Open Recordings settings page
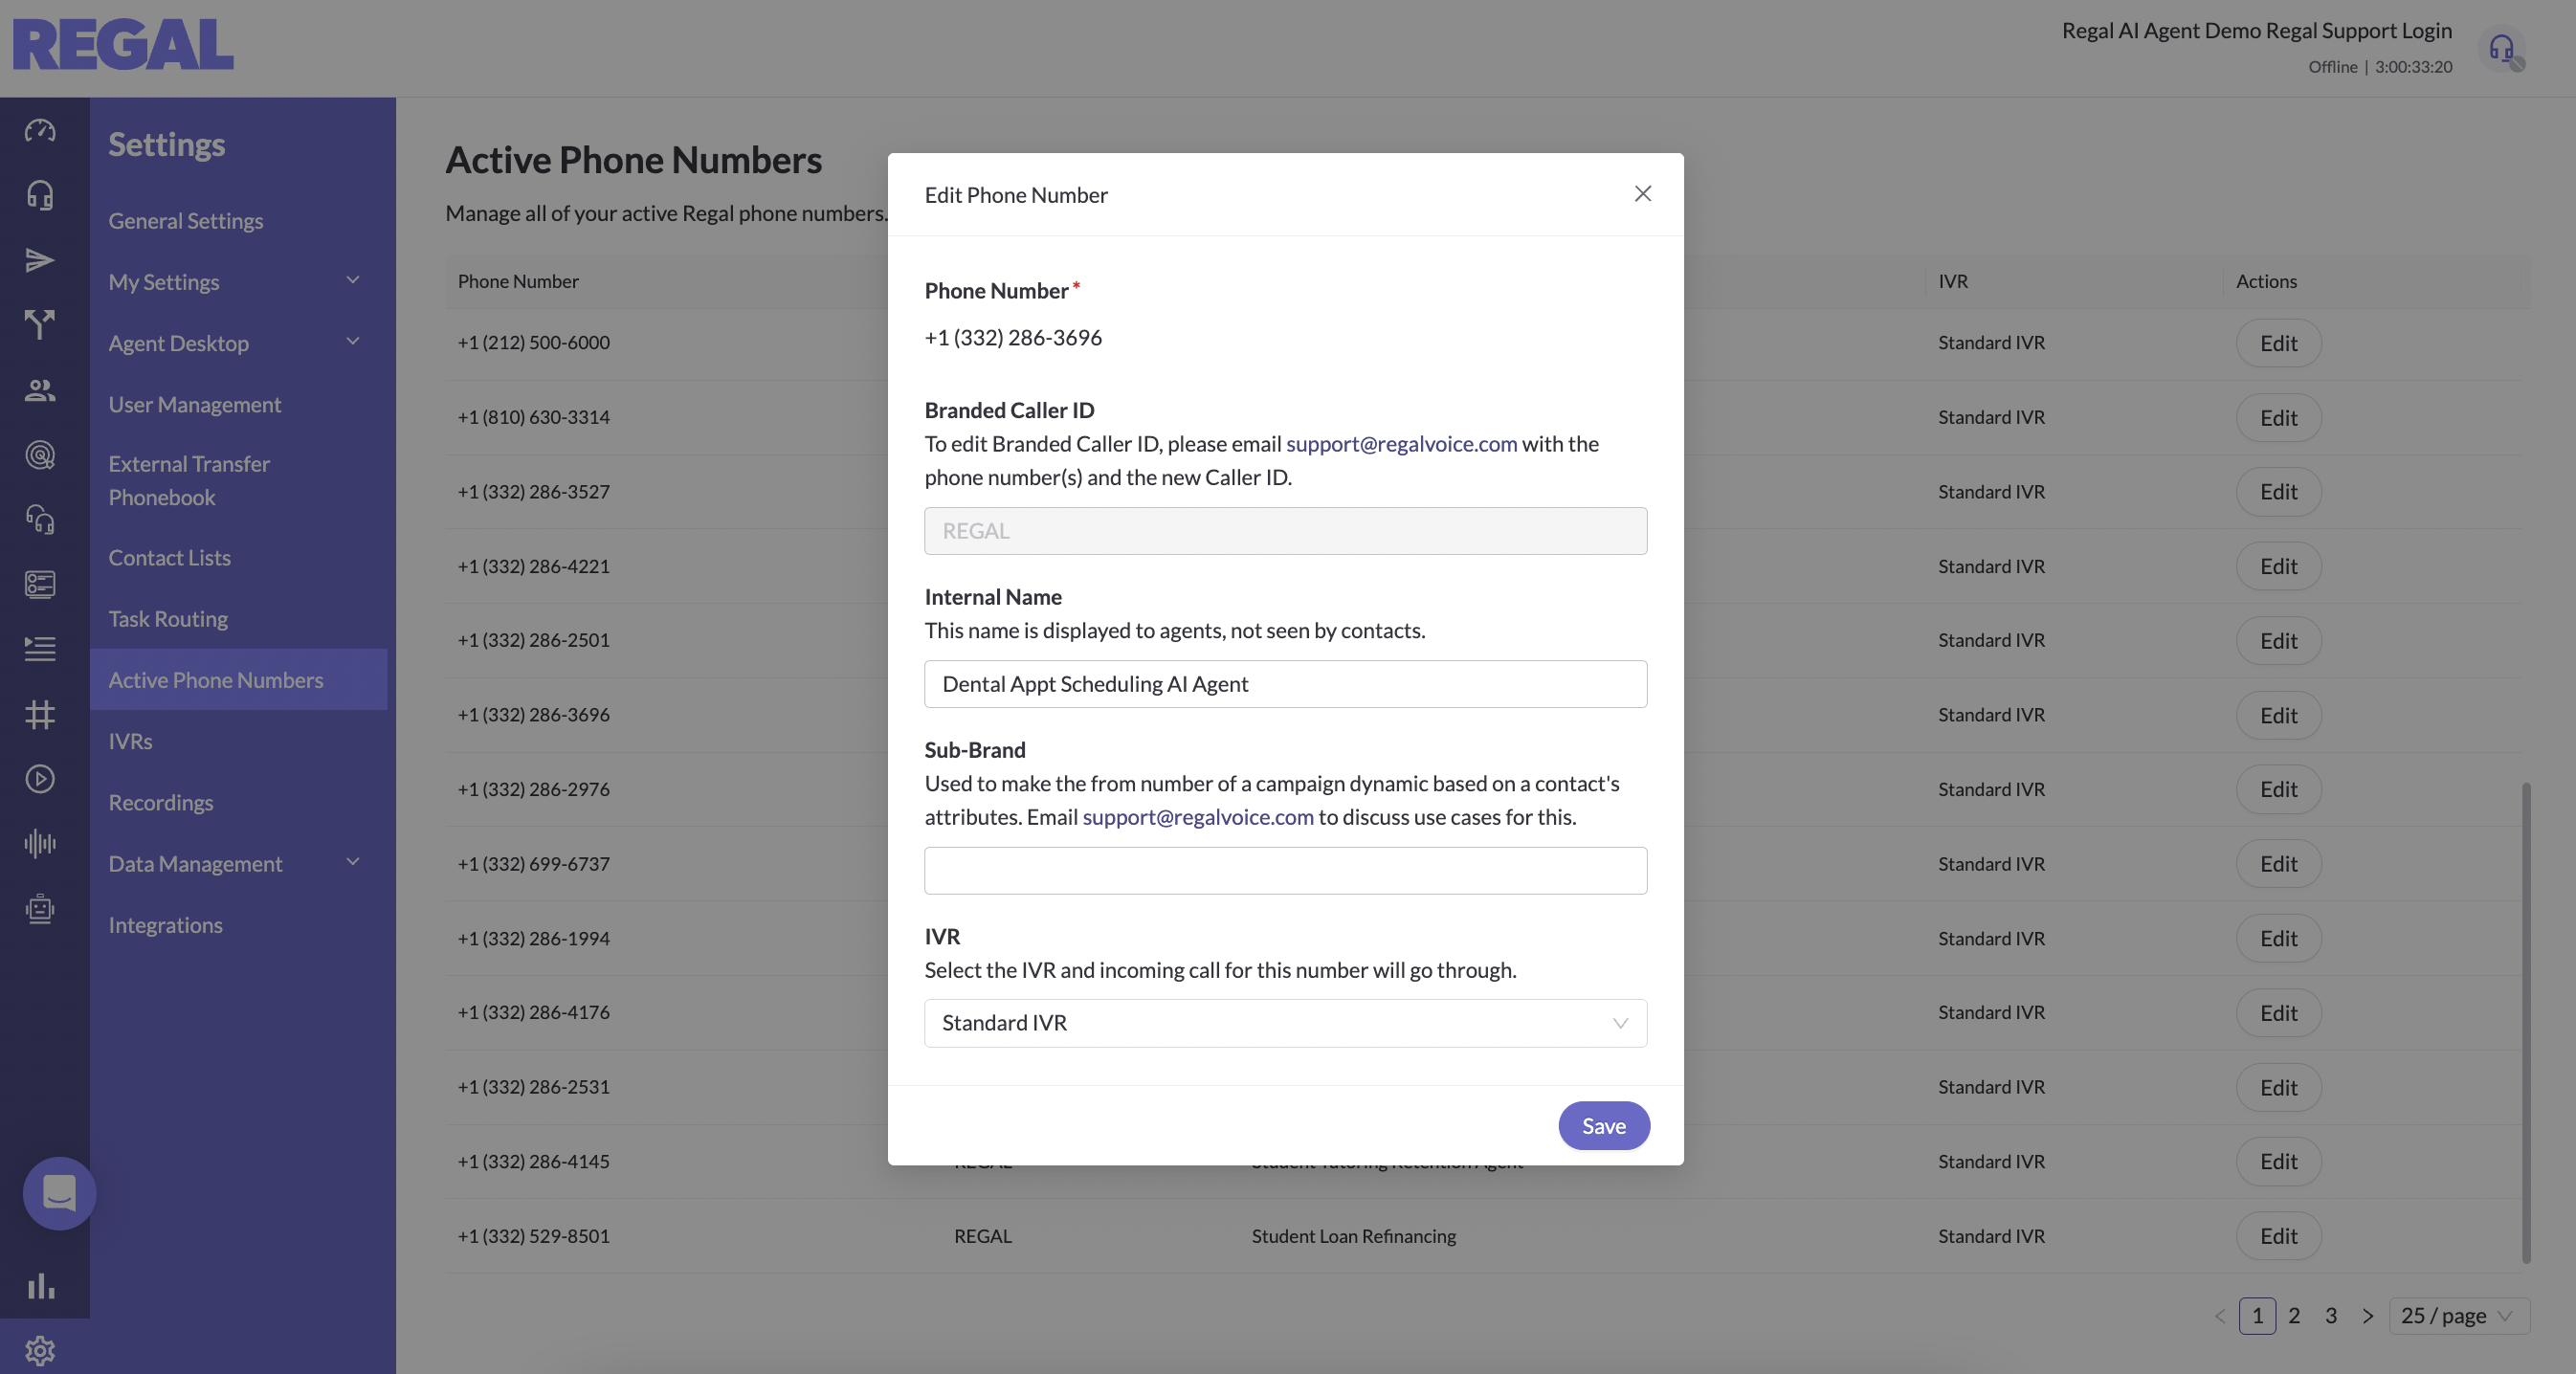 pos(161,803)
